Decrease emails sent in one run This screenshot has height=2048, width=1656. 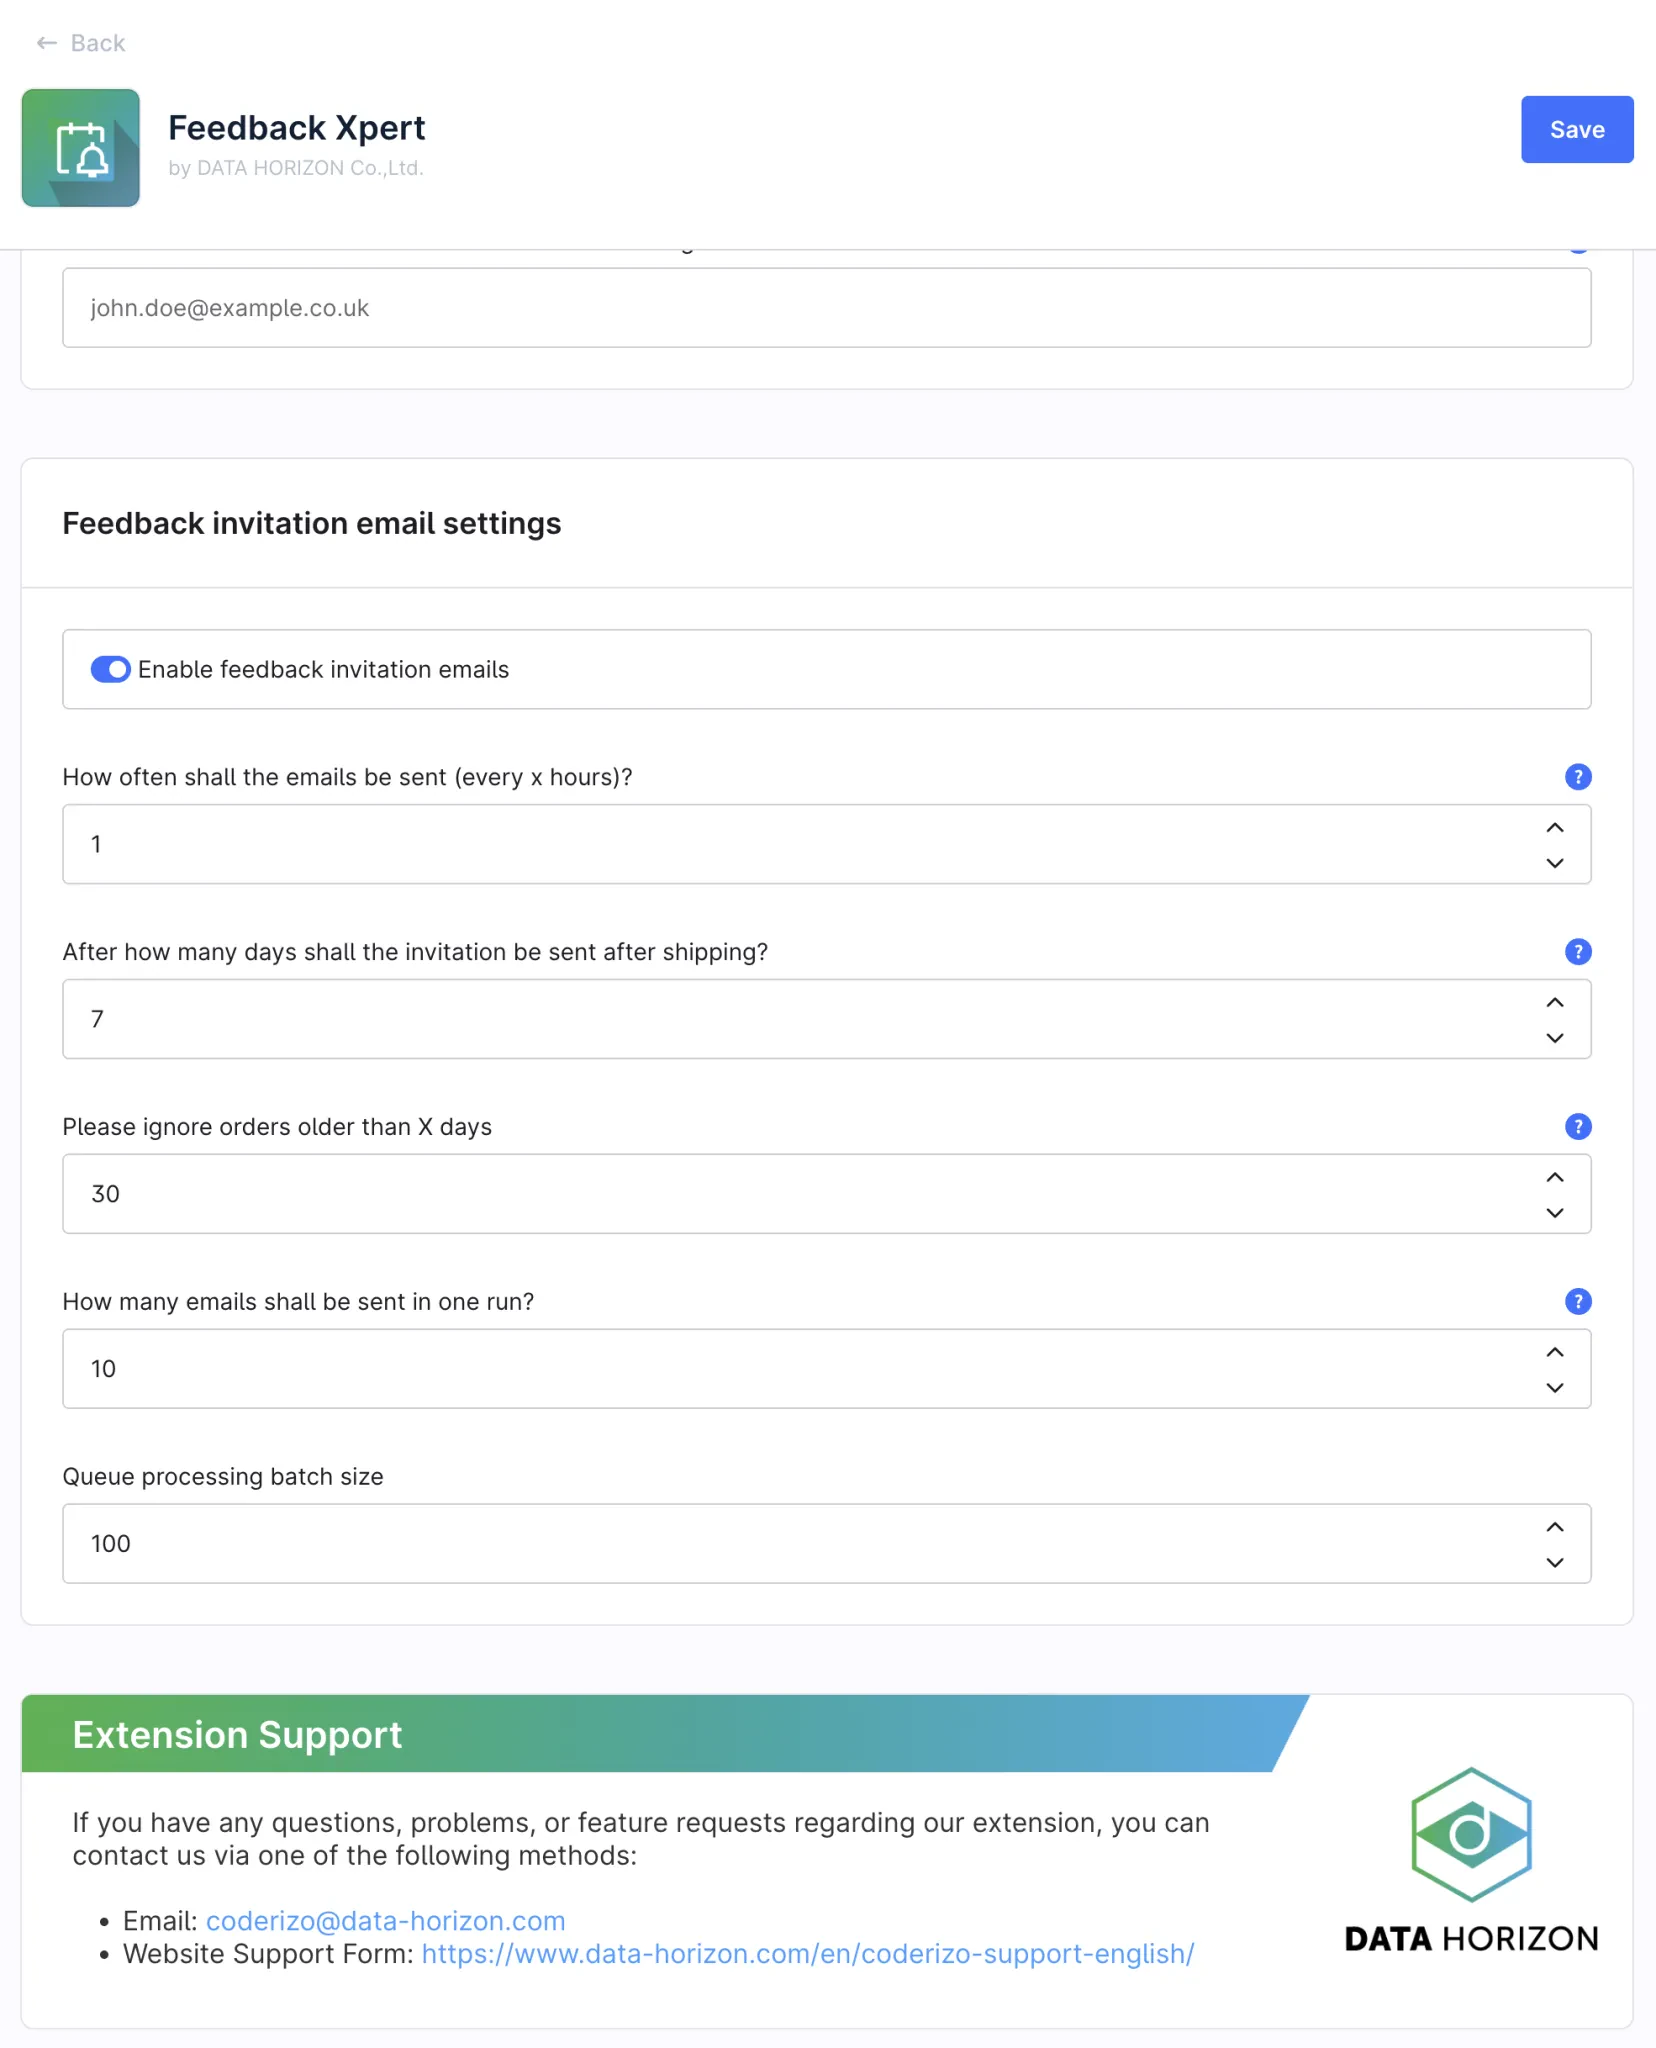(1555, 1388)
